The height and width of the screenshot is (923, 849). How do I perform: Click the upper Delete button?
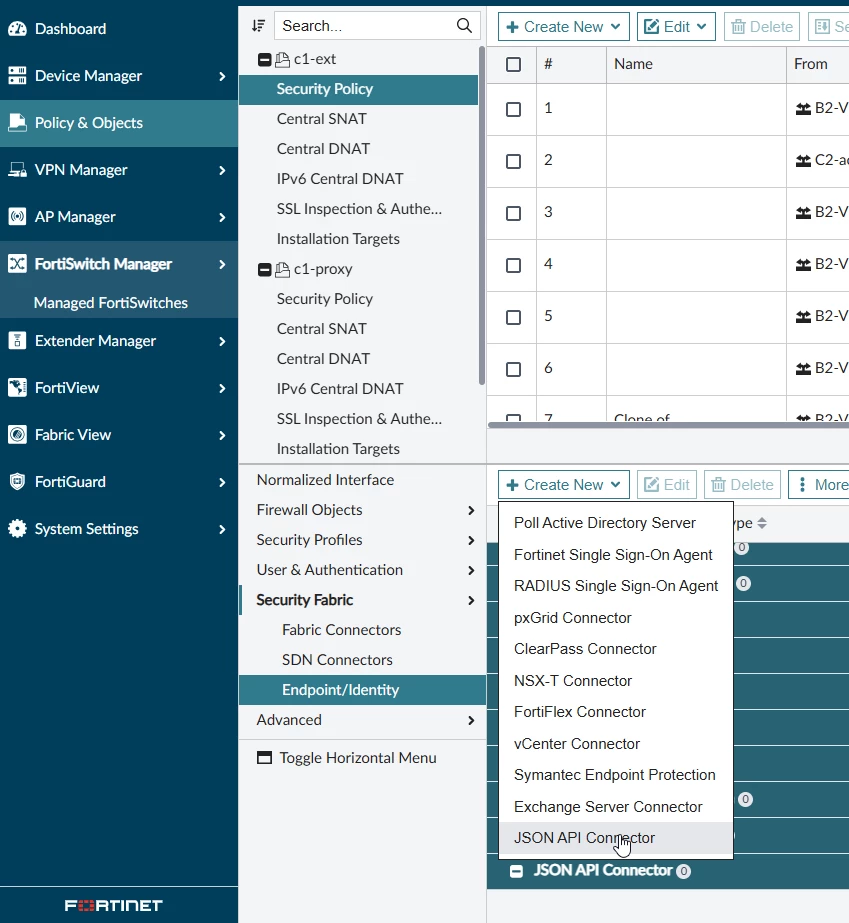coord(762,26)
